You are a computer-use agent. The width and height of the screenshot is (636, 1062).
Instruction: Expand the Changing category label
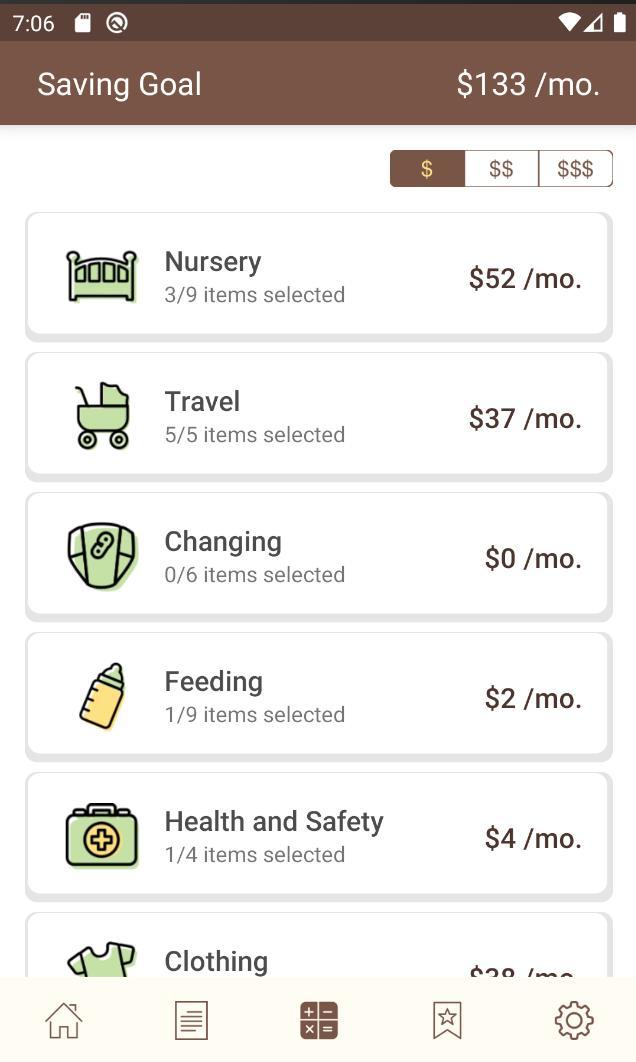point(223,542)
